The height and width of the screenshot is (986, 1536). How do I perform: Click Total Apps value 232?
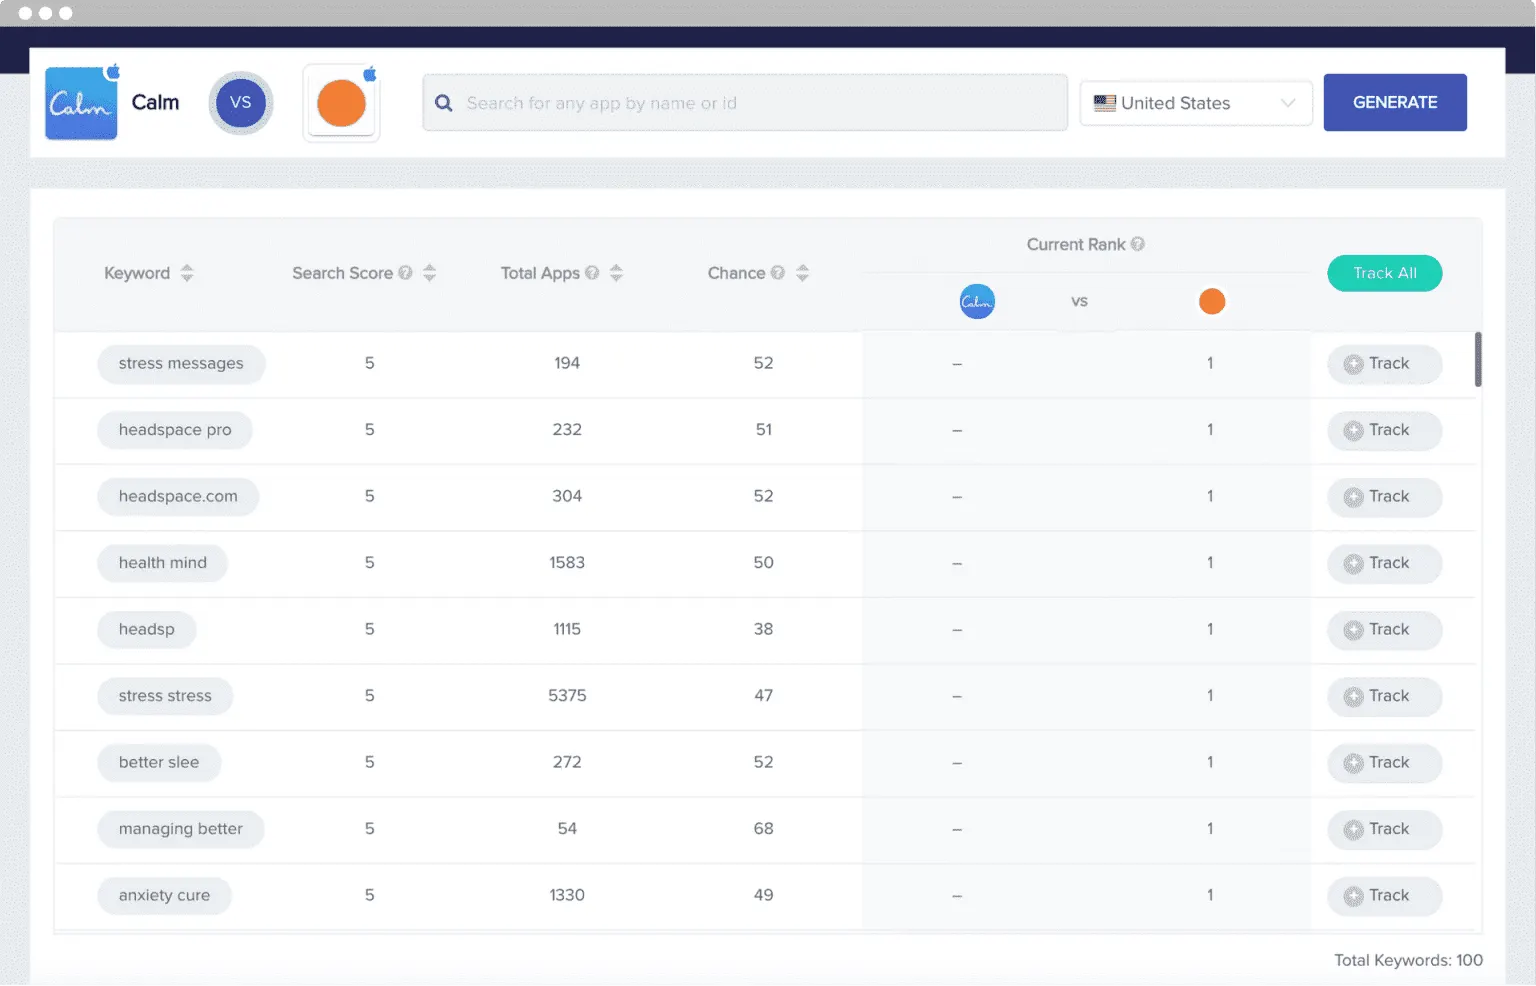point(567,429)
